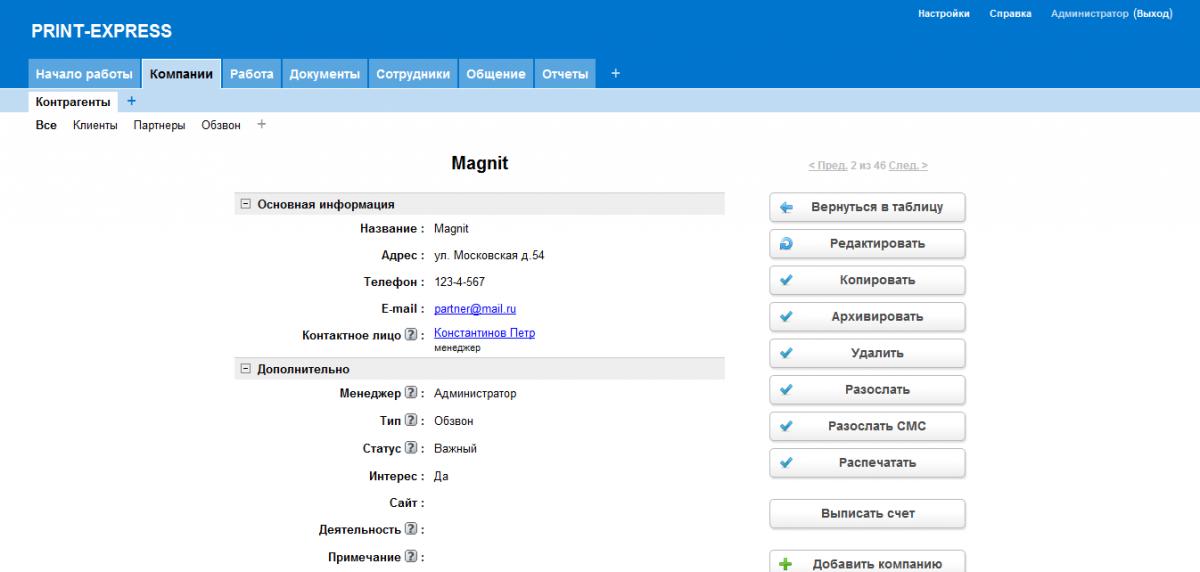
Task: Collapse the Основная информация section
Action: 245,204
